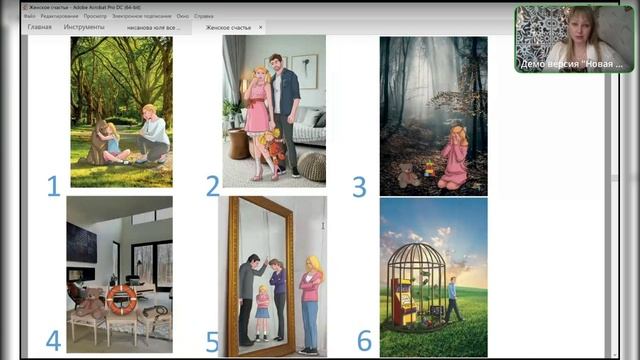Open the Справка menu

pos(203,16)
